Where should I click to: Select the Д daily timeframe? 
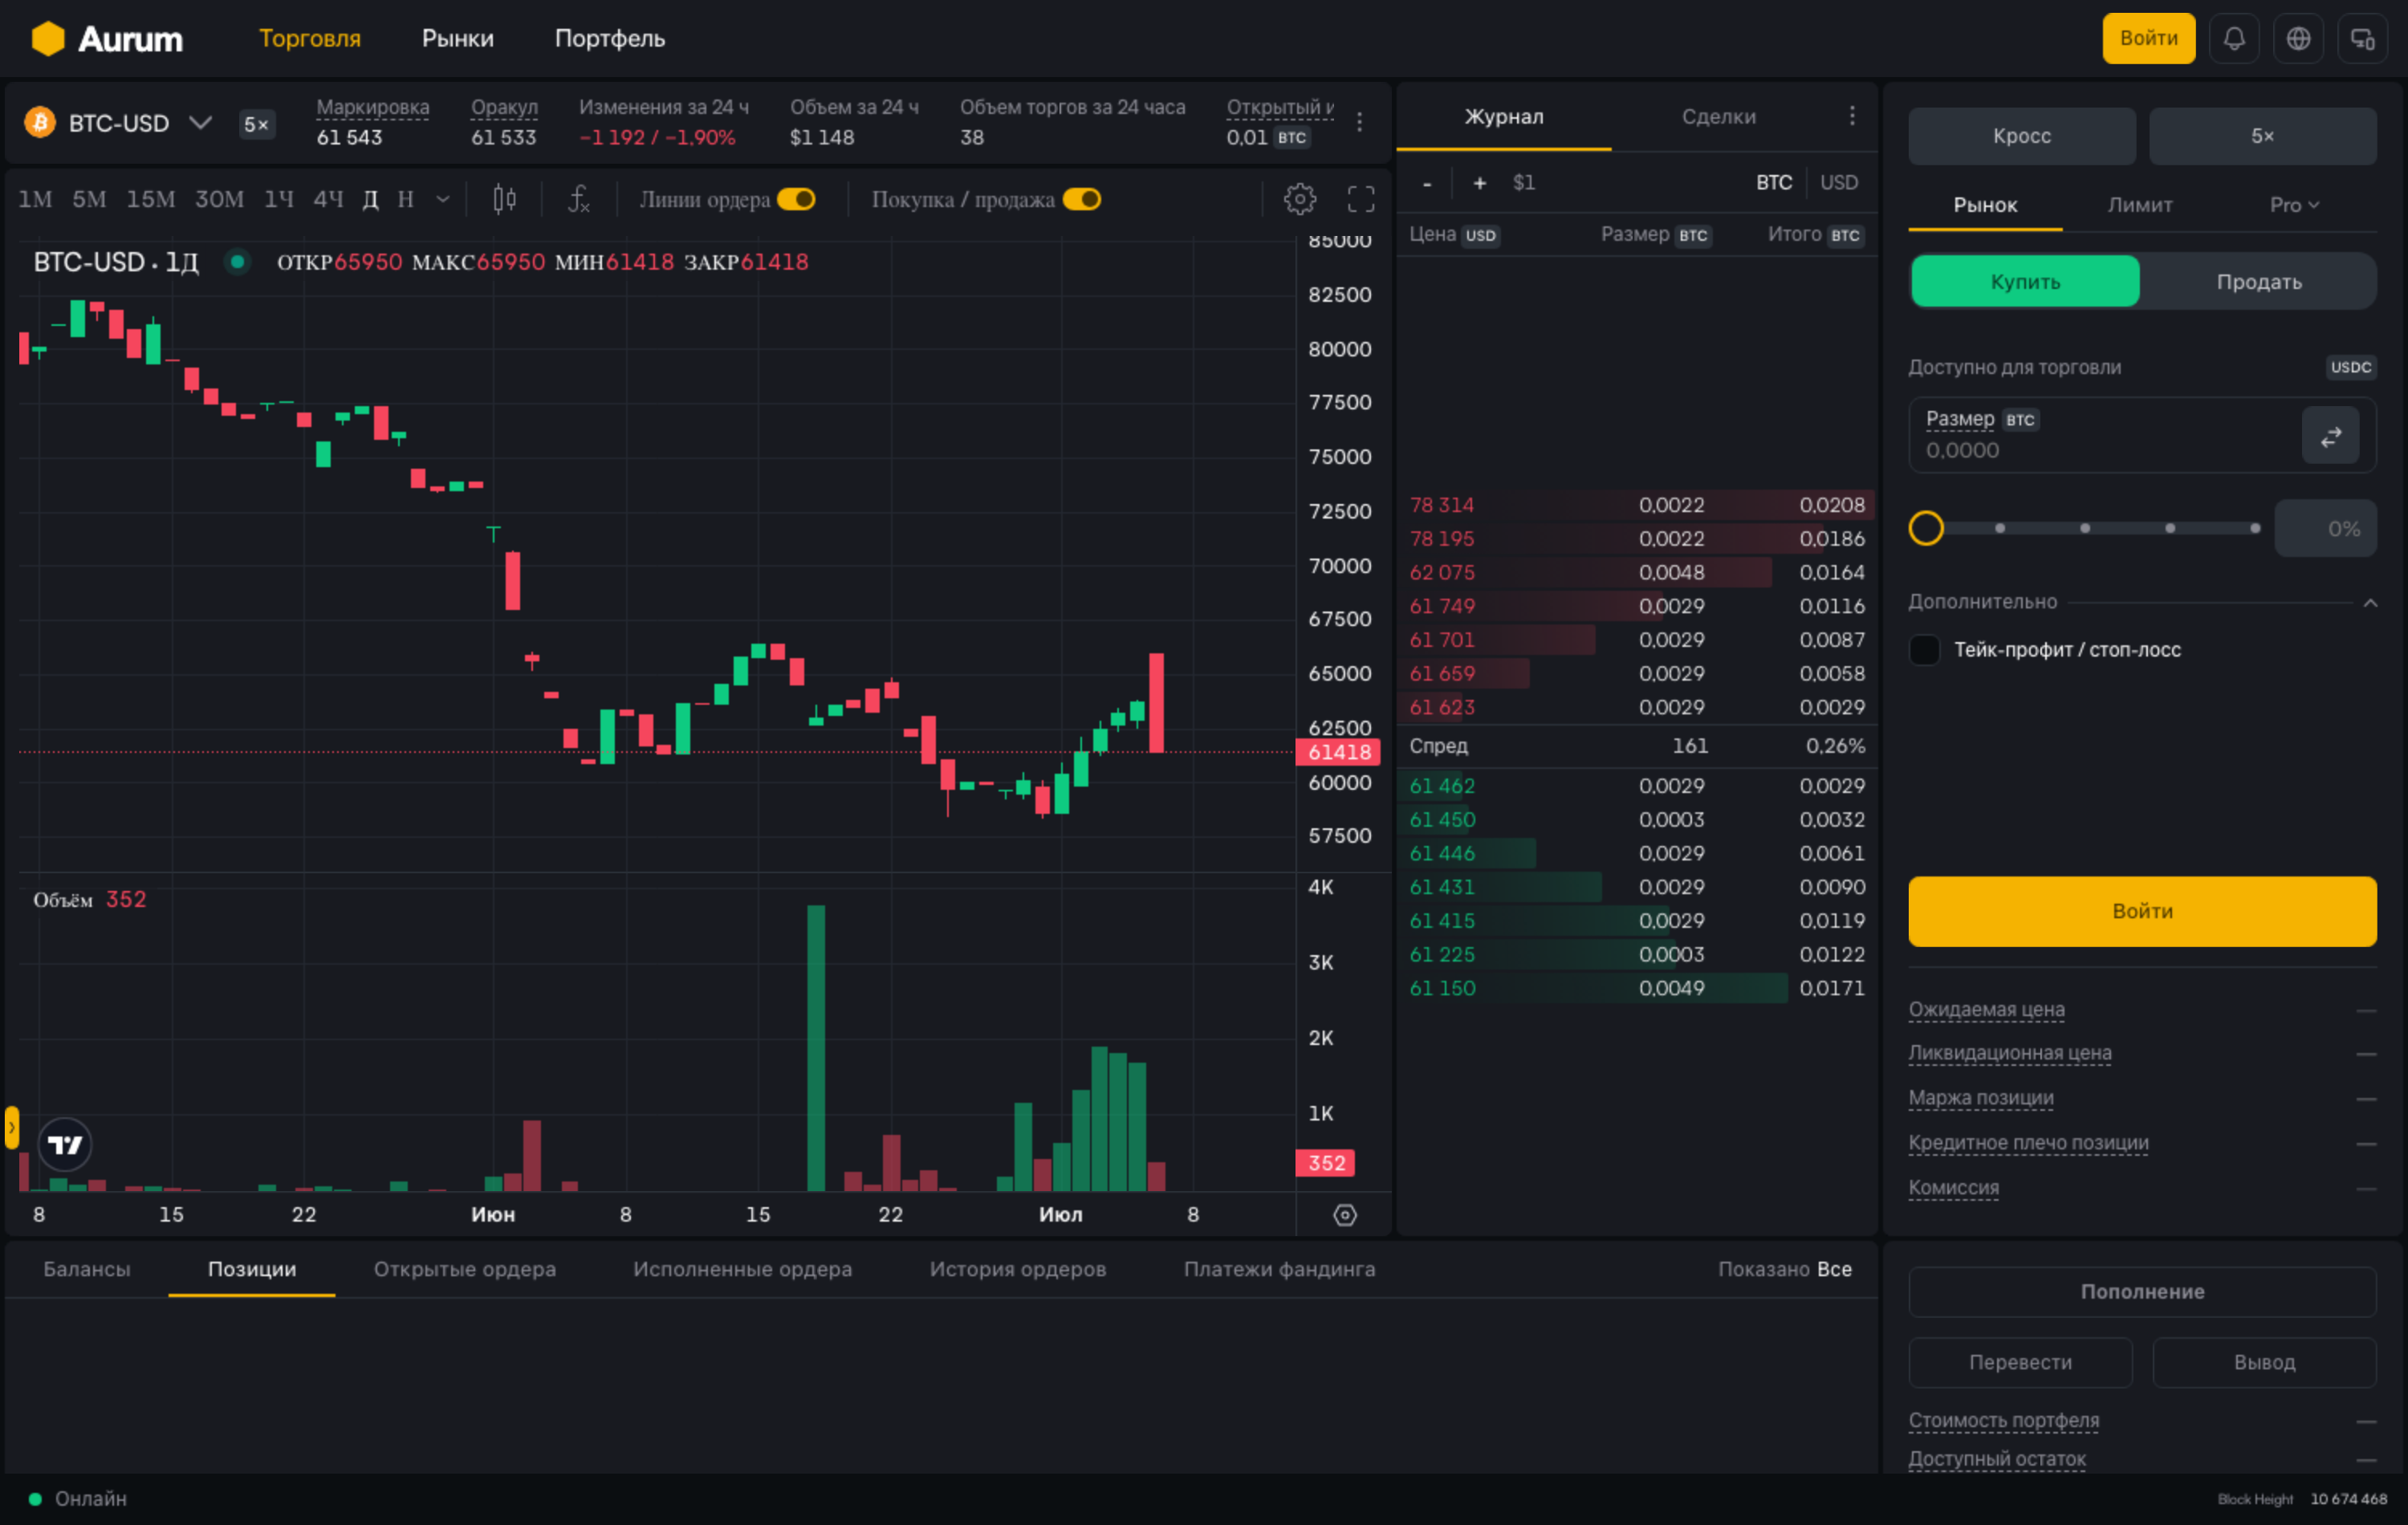tap(370, 199)
